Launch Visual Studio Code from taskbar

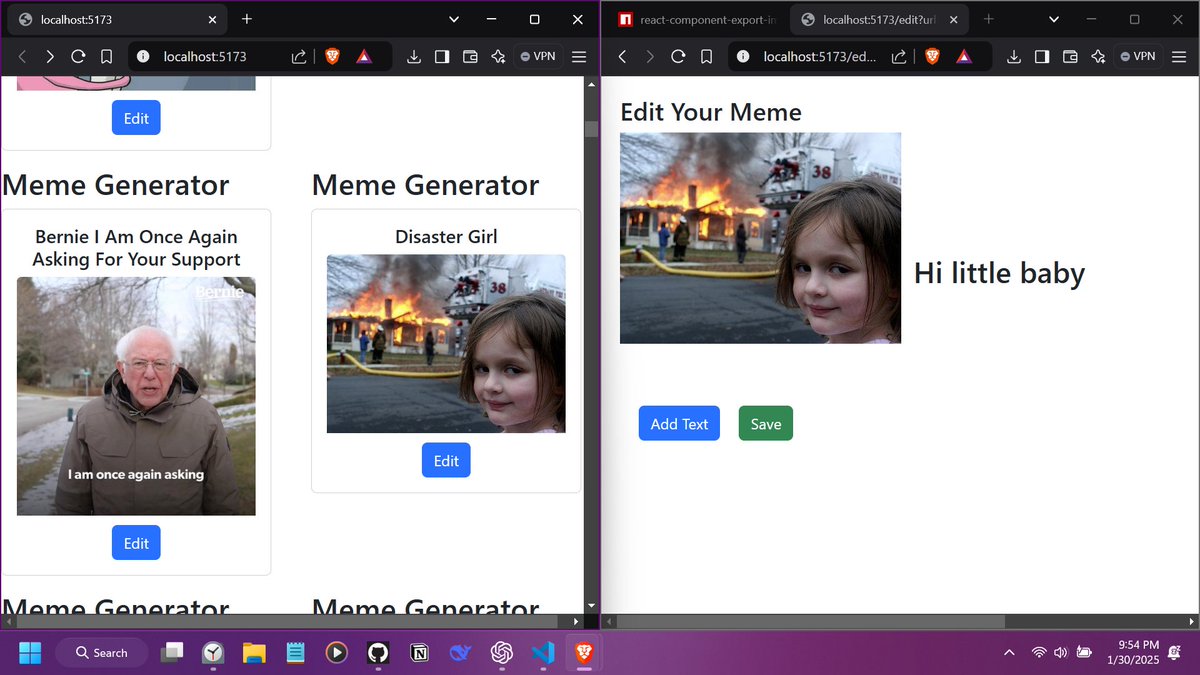click(x=543, y=653)
